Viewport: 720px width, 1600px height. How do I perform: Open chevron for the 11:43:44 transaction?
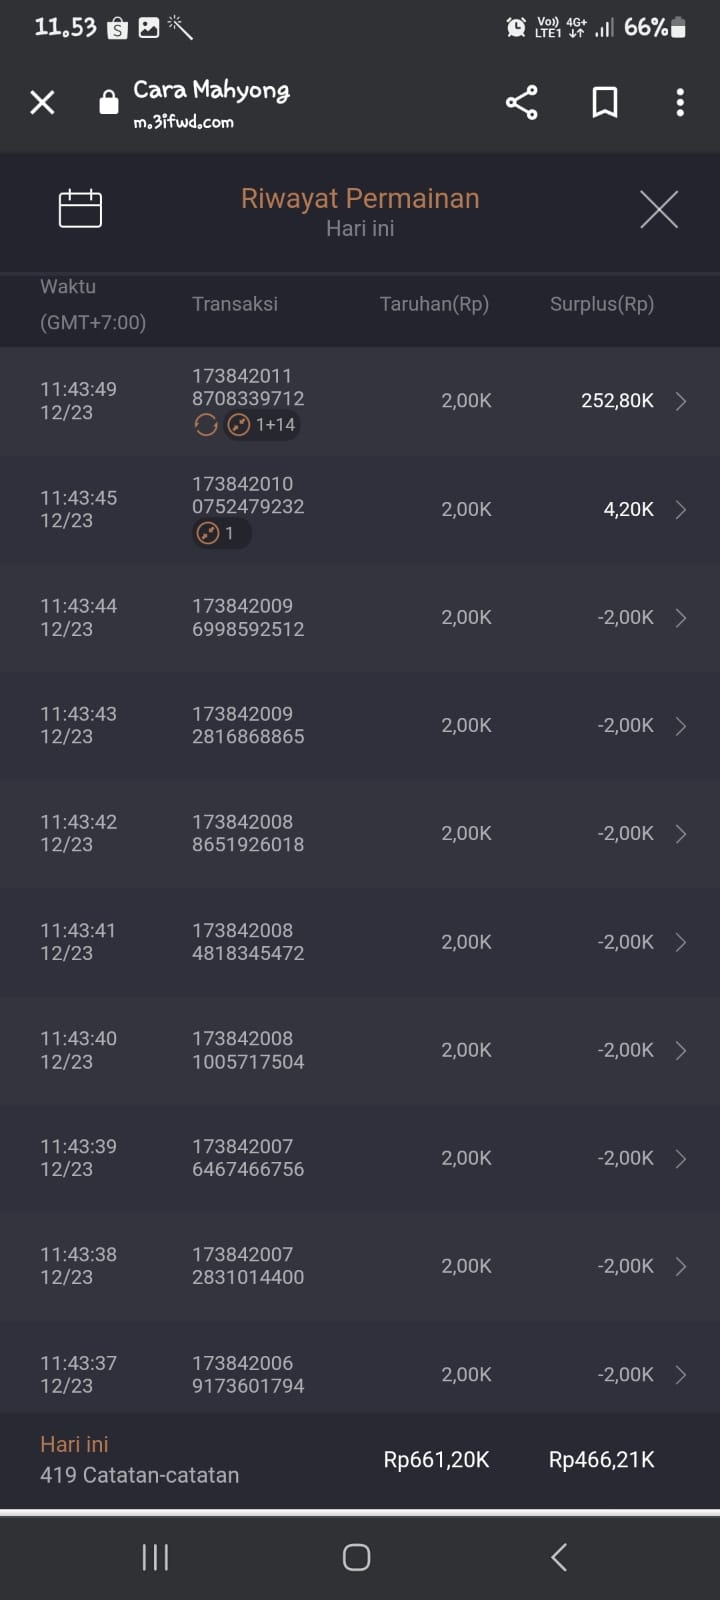tap(680, 618)
